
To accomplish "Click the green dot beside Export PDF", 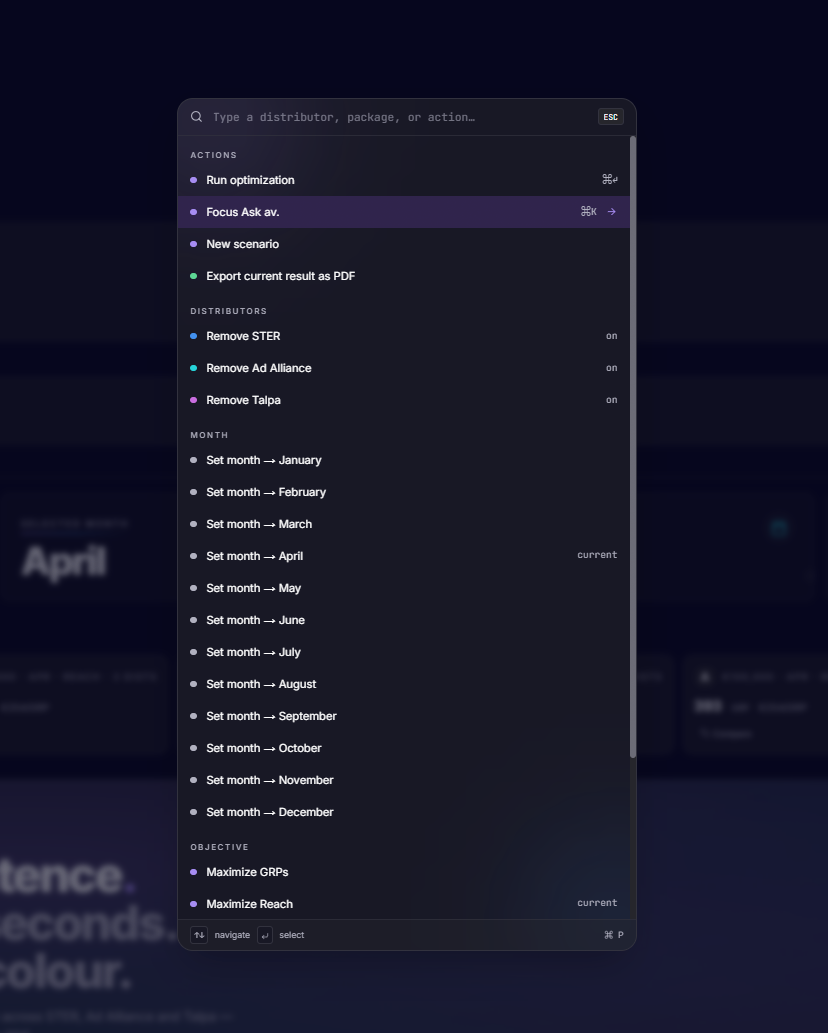I will [194, 276].
